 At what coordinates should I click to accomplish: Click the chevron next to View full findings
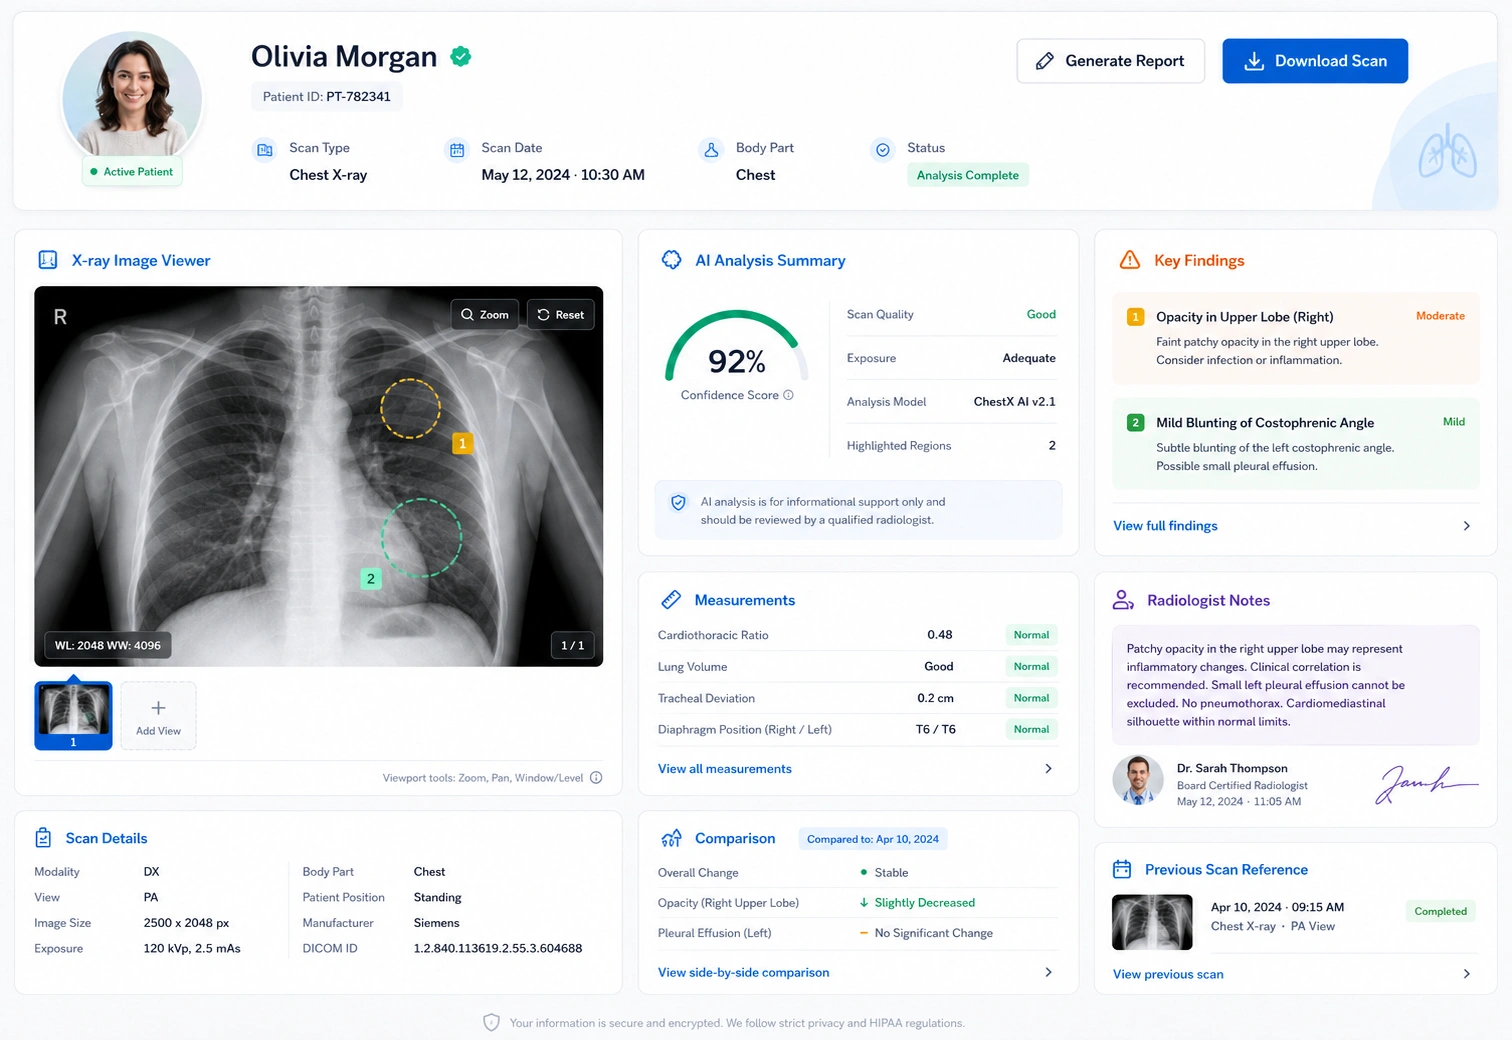point(1467,526)
